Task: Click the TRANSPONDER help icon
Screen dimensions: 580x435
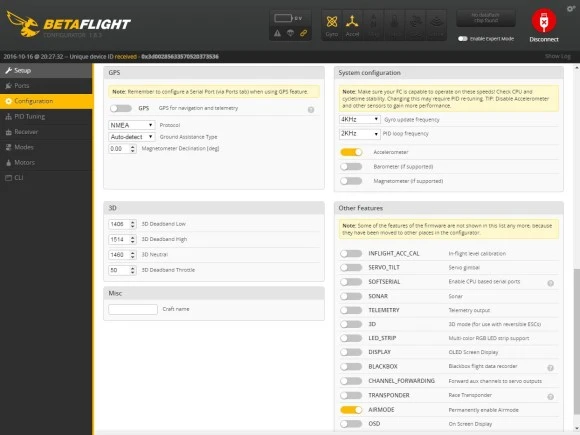Action: point(550,397)
